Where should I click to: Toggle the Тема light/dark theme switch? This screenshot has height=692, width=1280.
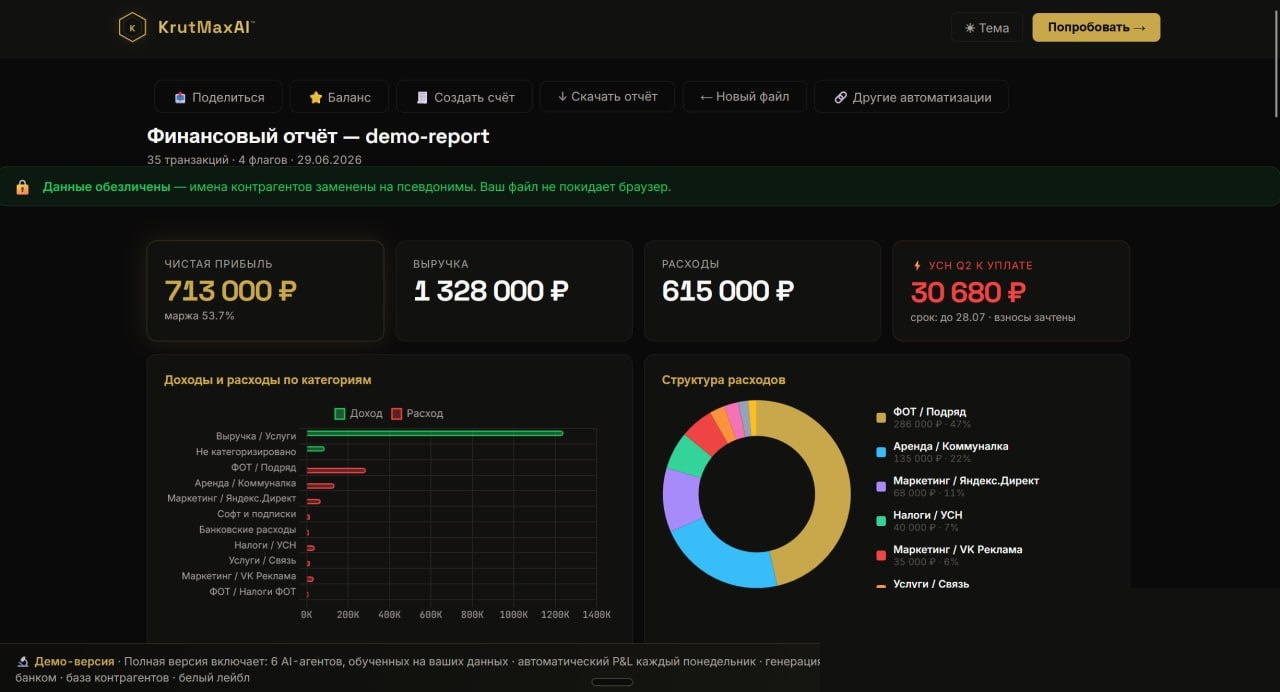(987, 28)
